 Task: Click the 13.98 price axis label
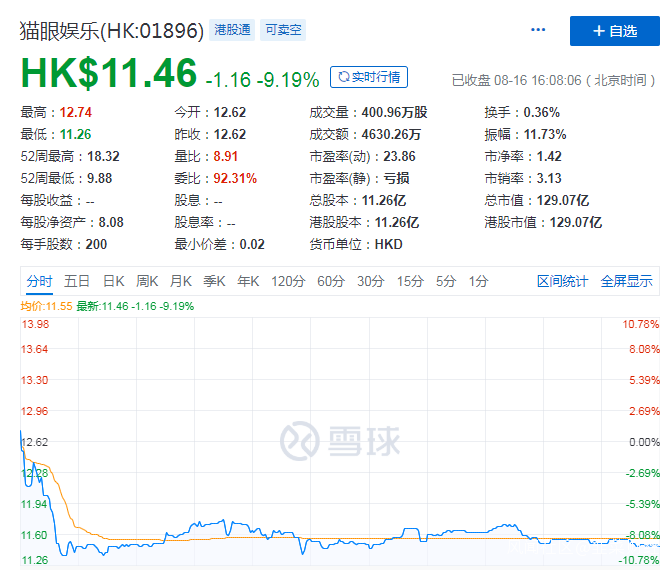click(x=36, y=324)
